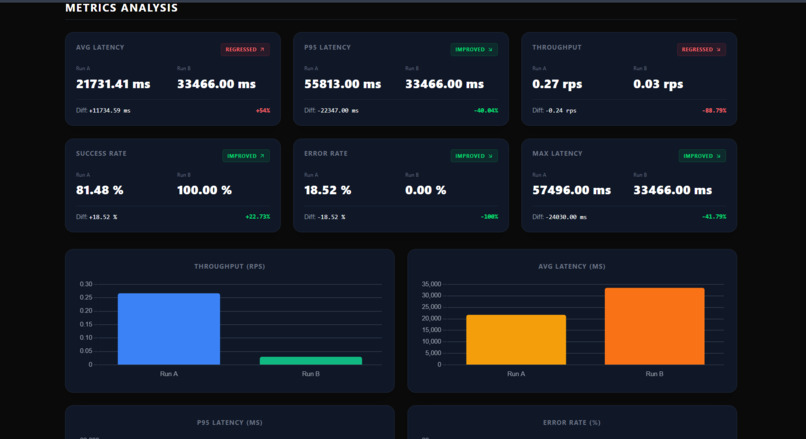
Task: Click the -88.79% change percentage
Action: pos(714,111)
